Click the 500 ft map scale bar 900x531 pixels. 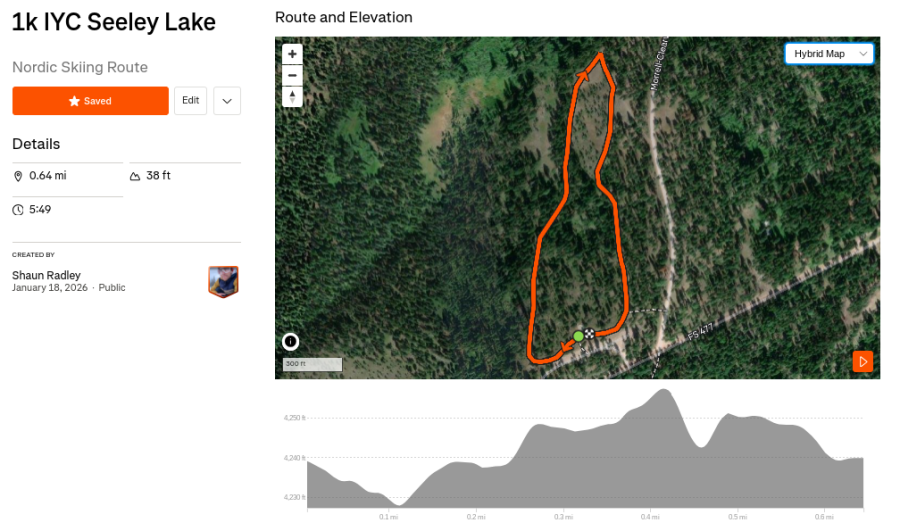[x=313, y=364]
